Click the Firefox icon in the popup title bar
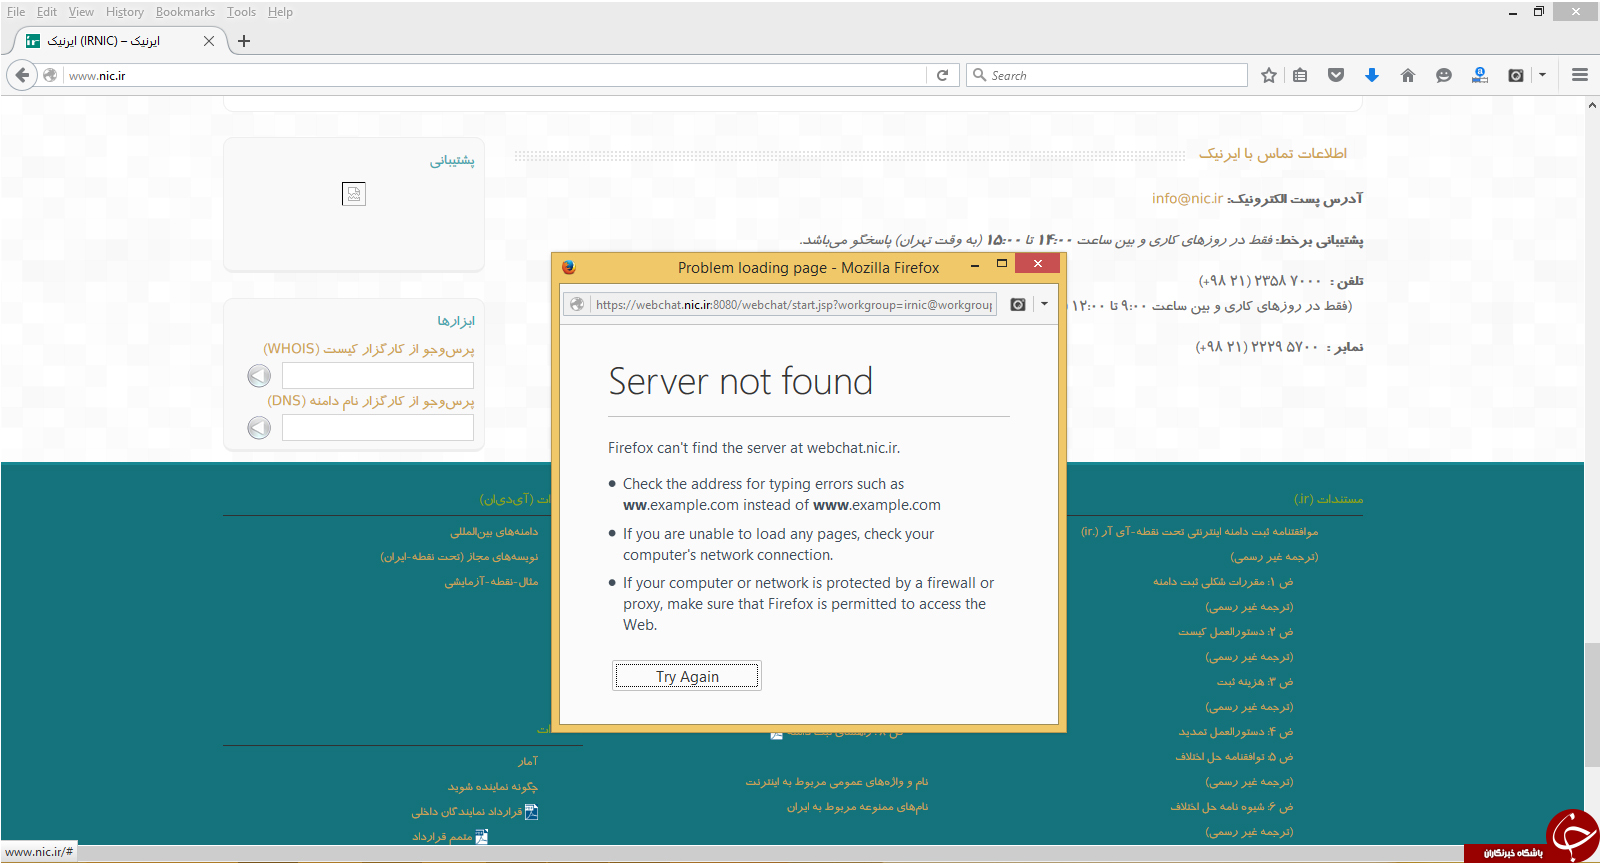The height and width of the screenshot is (863, 1600). (569, 267)
